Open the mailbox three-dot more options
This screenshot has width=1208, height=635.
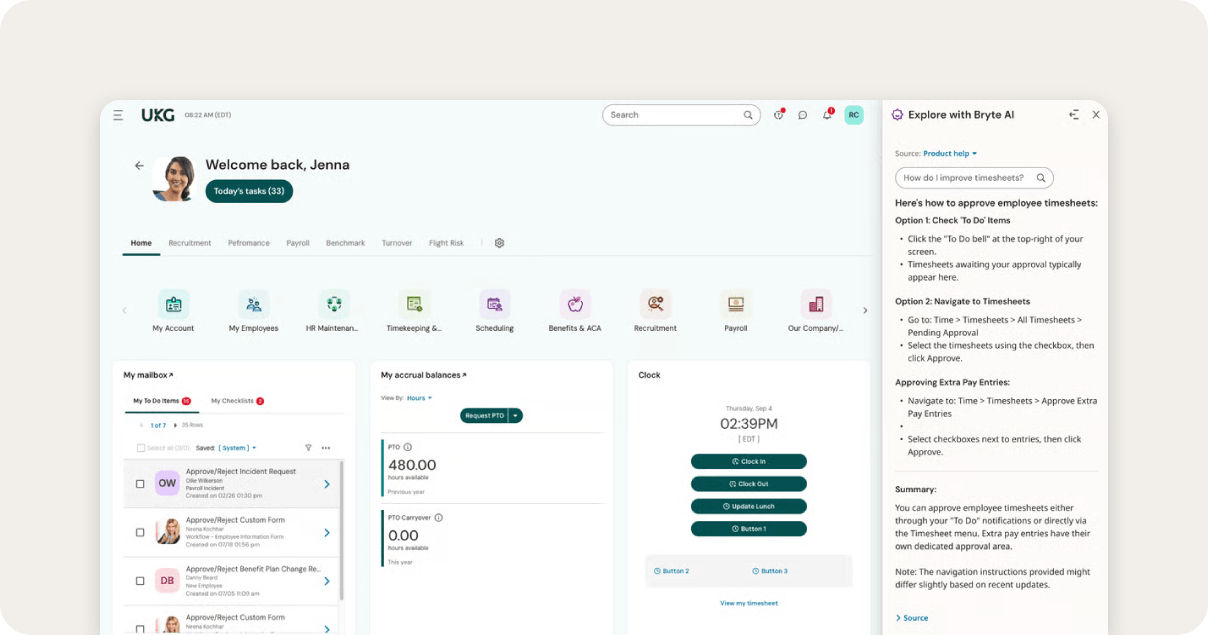tap(326, 448)
